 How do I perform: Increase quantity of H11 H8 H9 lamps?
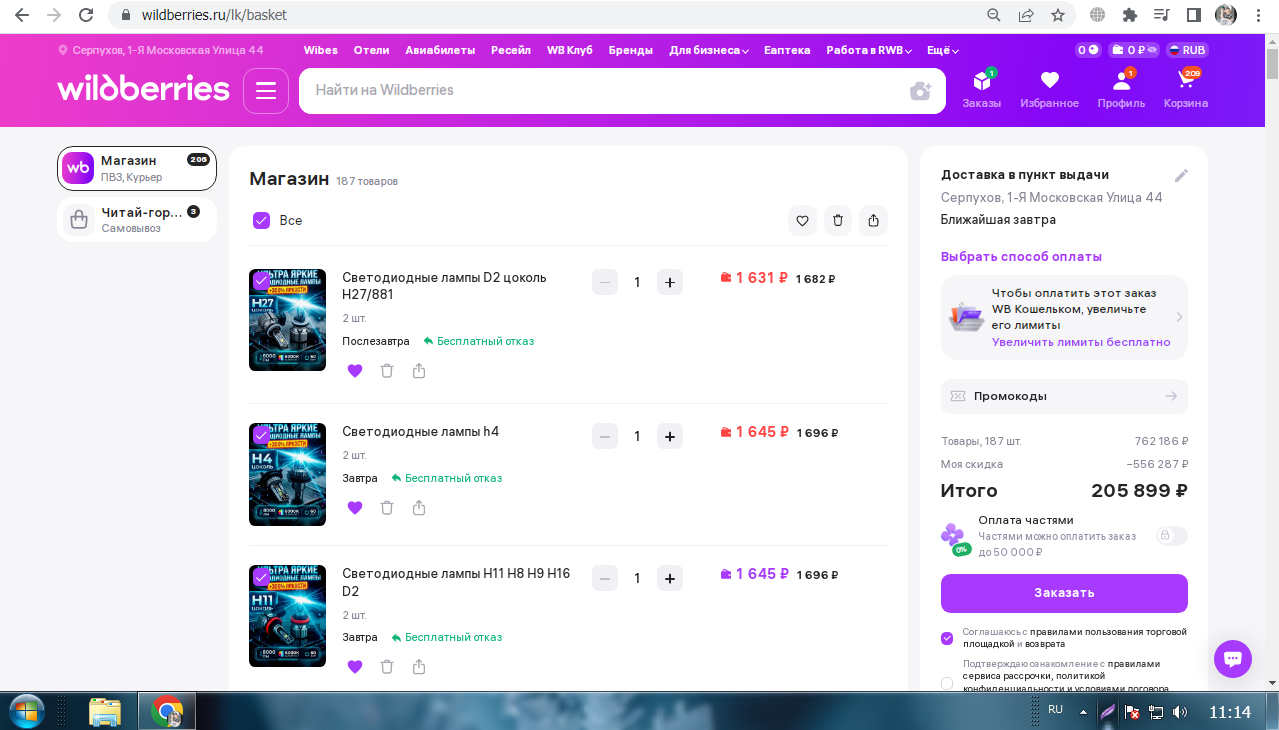[x=670, y=578]
